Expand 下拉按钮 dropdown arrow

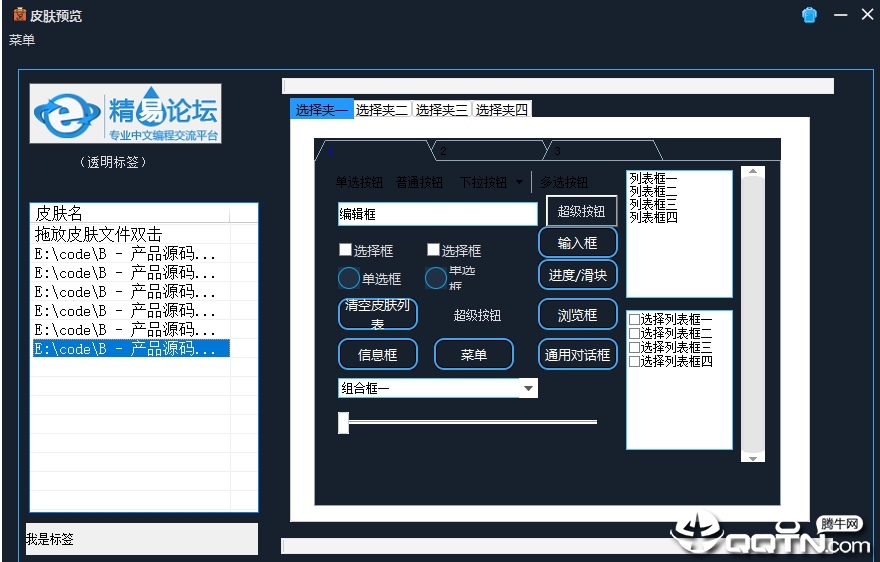pyautogui.click(x=519, y=182)
